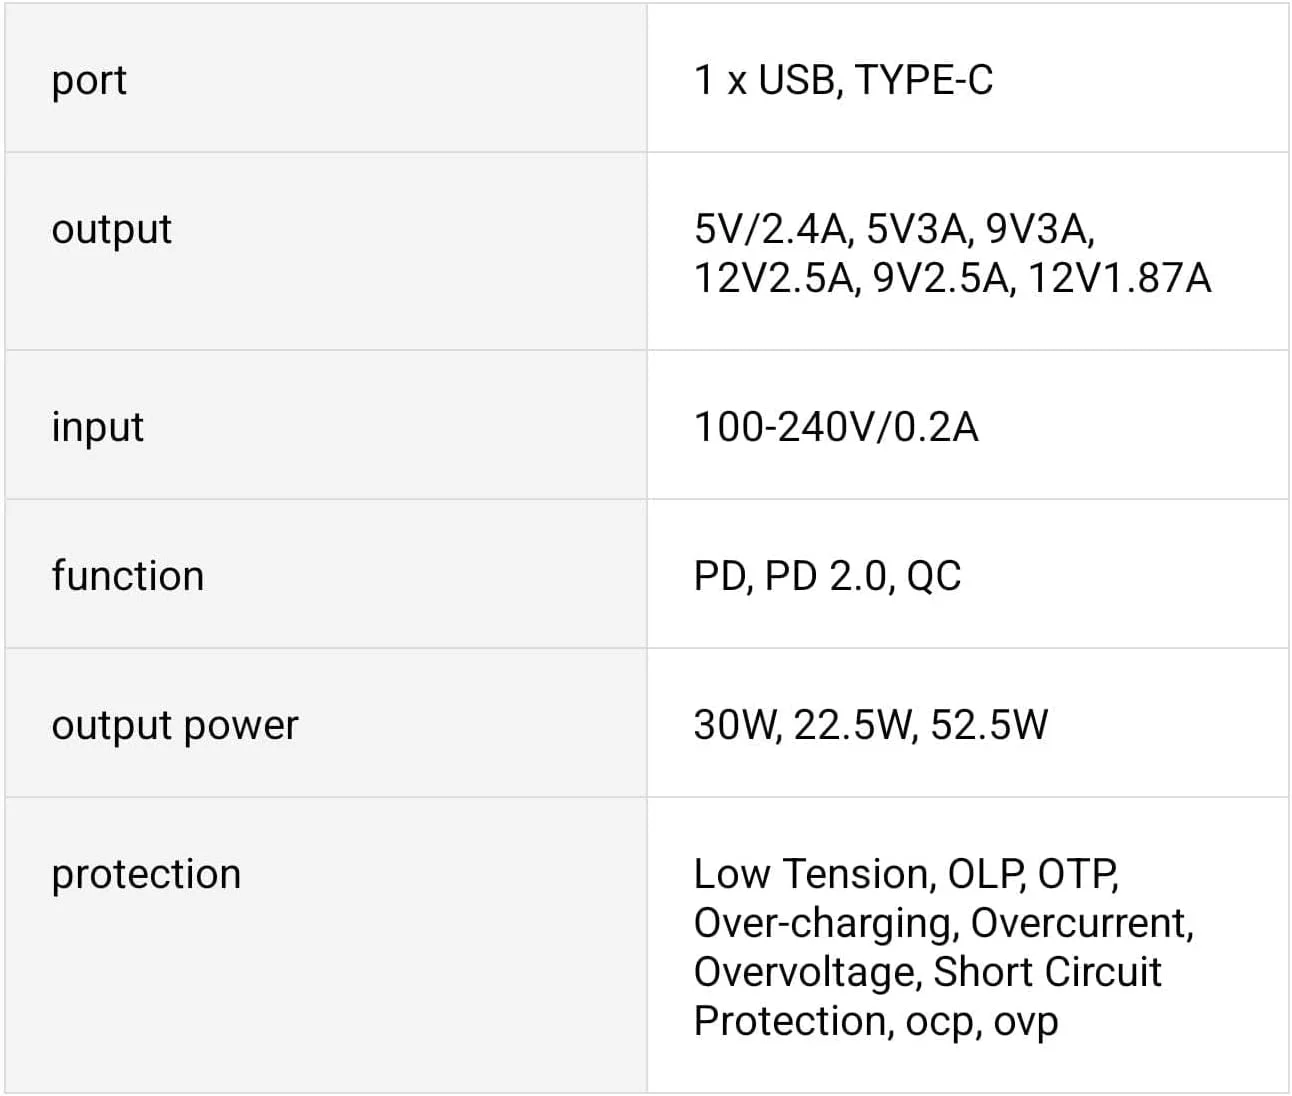
Task: Select the "1 x USB, TYPE-C" value cell
Action: [843, 80]
